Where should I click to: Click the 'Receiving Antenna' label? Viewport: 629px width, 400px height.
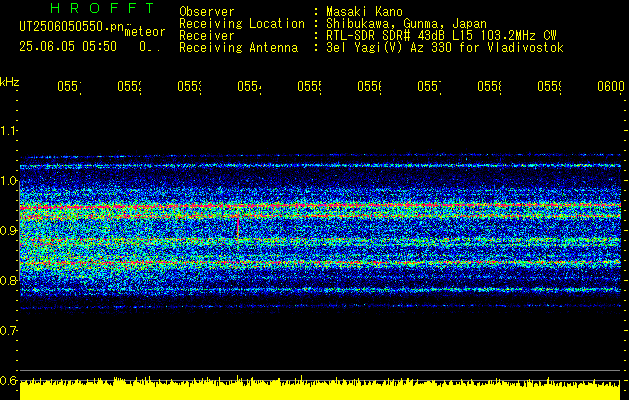[239, 48]
